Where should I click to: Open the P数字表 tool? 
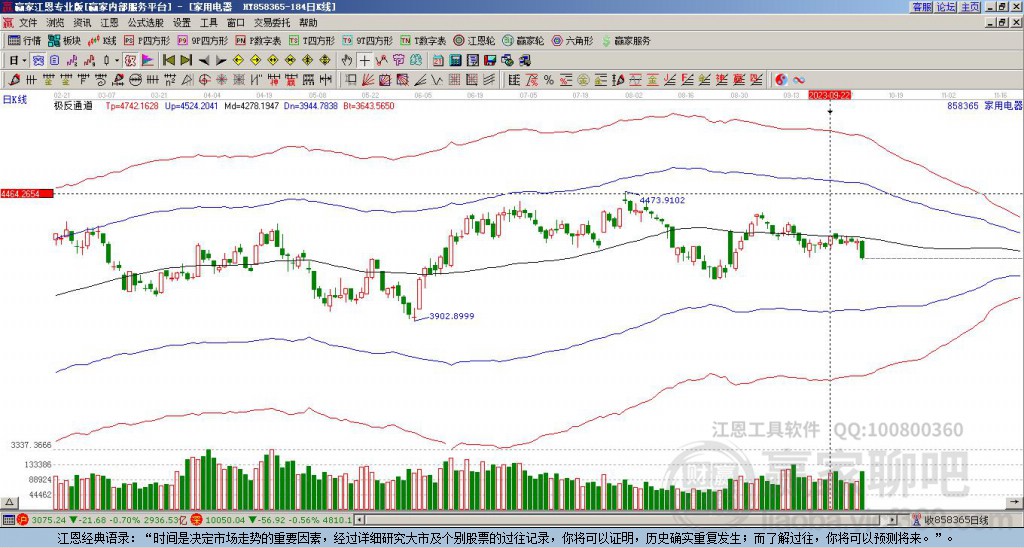pyautogui.click(x=258, y=40)
